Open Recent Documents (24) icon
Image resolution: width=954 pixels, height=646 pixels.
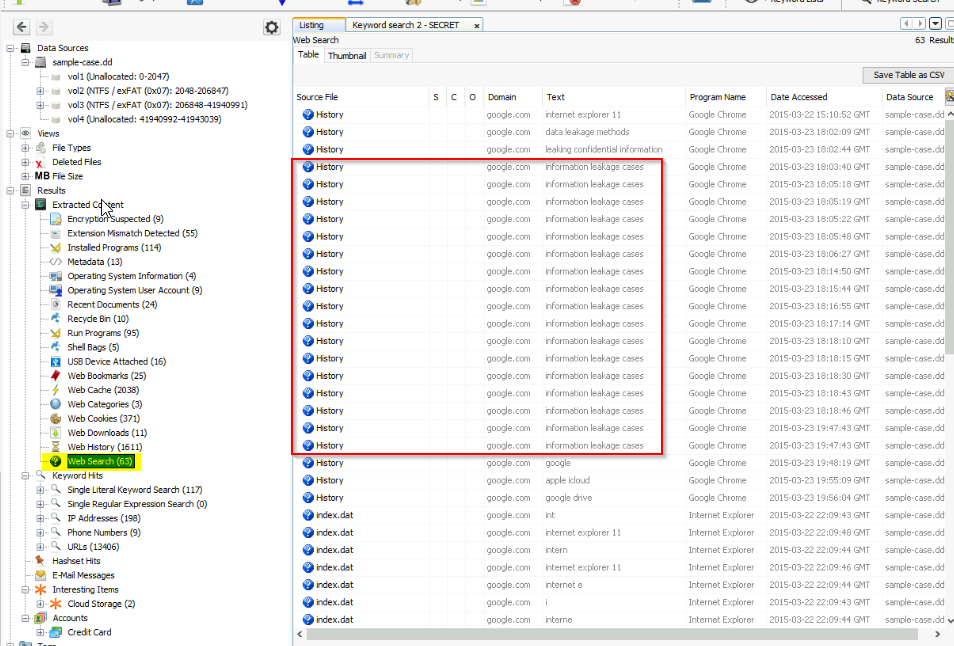(x=55, y=304)
